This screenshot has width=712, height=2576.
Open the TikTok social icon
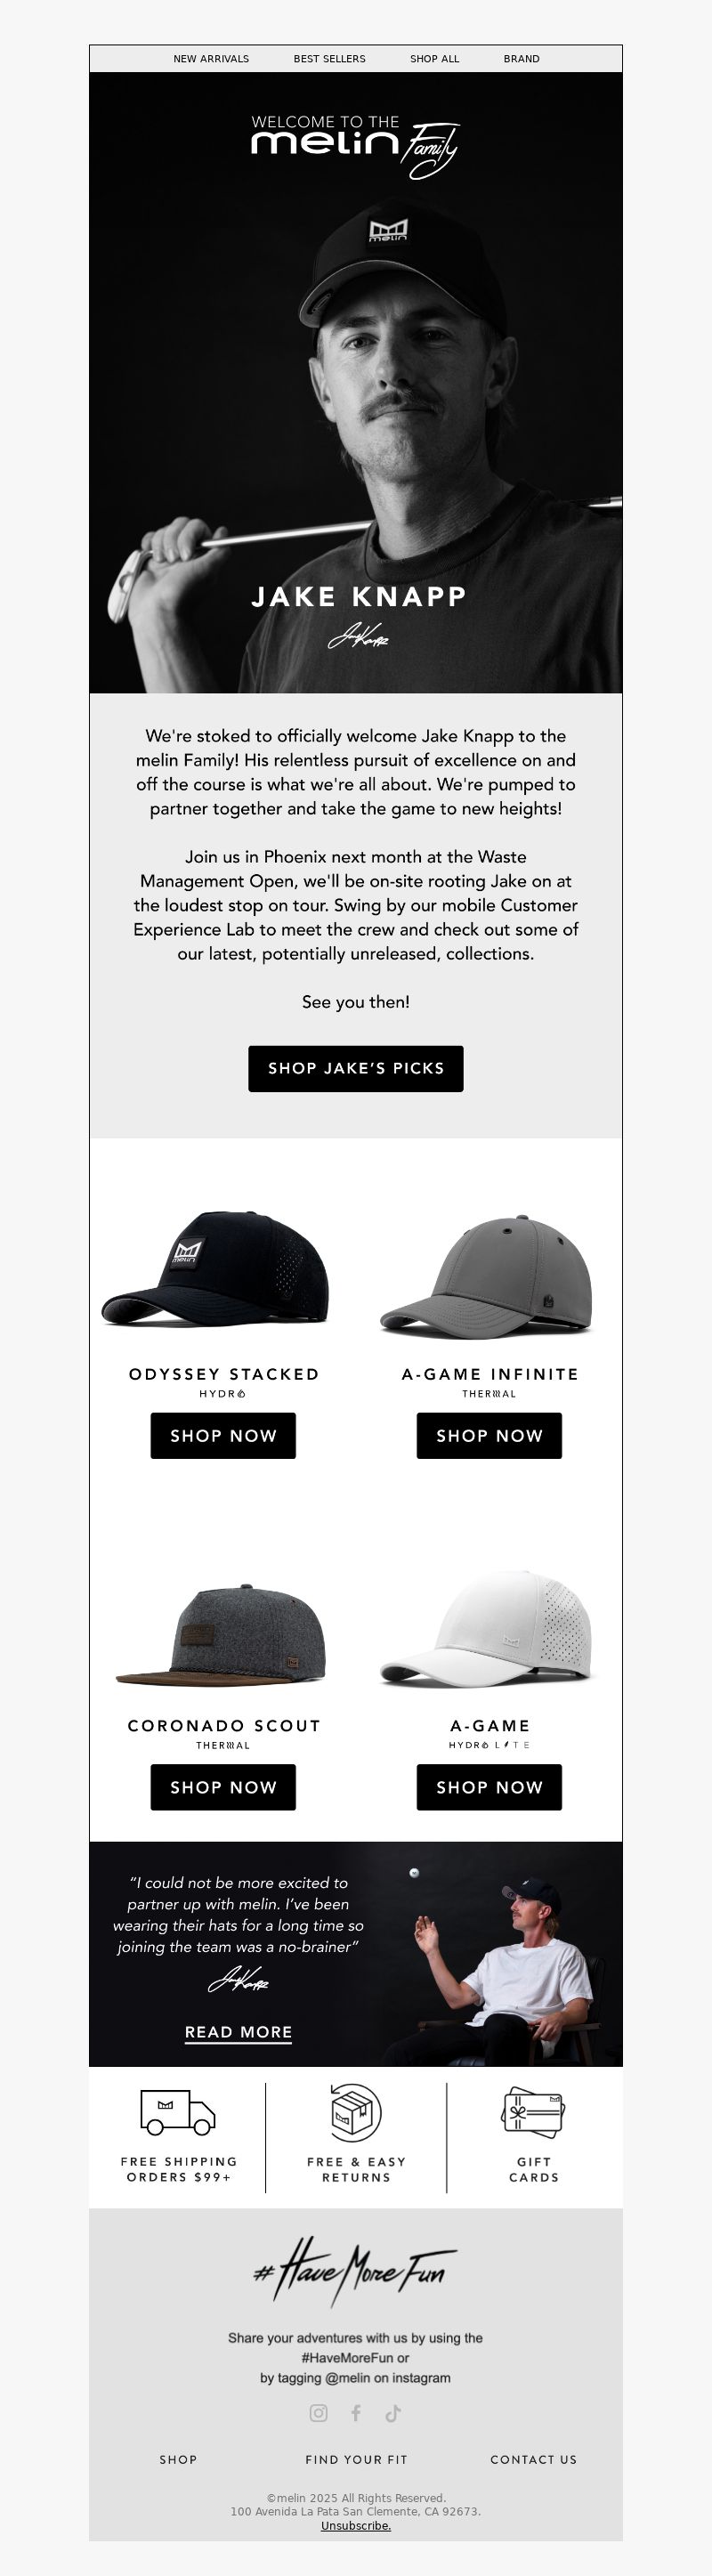click(x=393, y=2413)
